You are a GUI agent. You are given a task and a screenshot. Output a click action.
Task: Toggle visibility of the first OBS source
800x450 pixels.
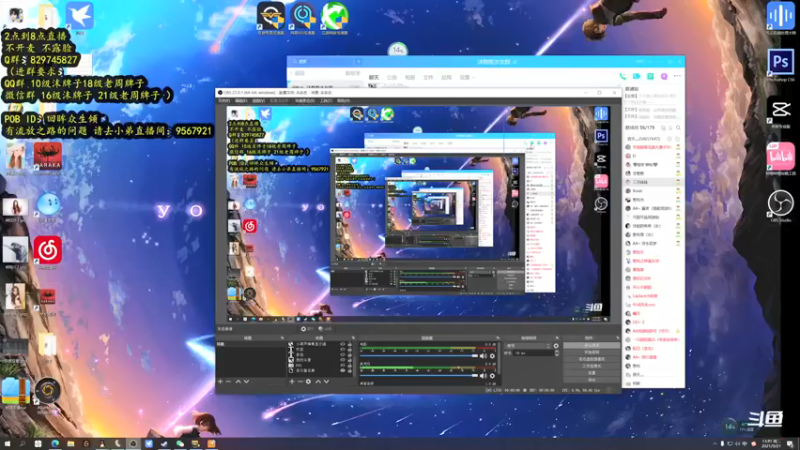pyautogui.click(x=342, y=344)
